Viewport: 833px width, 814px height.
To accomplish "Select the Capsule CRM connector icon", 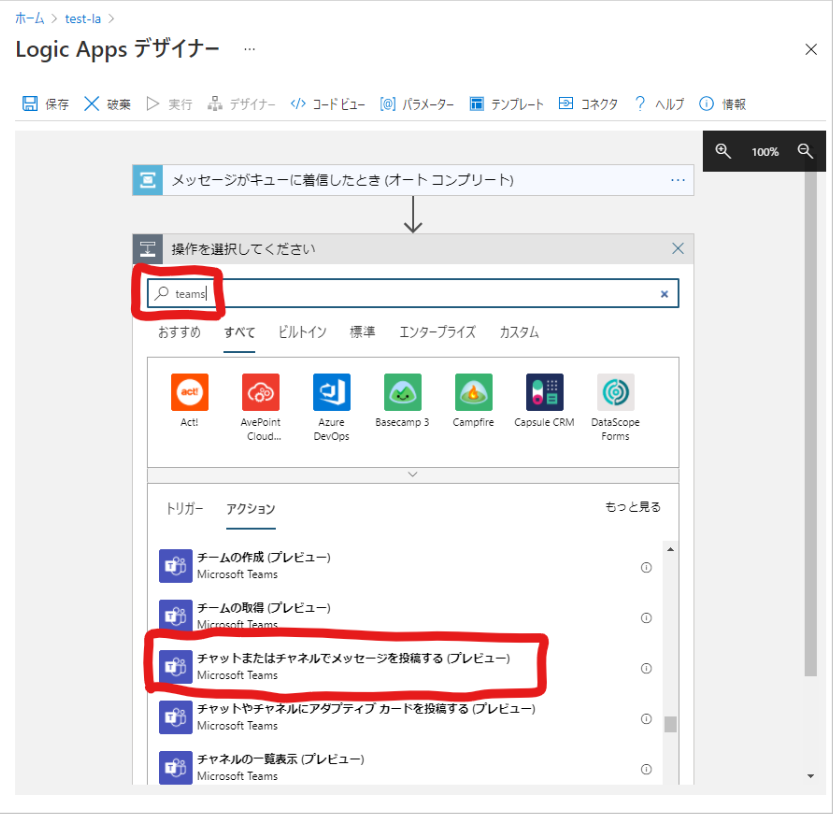I will (x=545, y=392).
